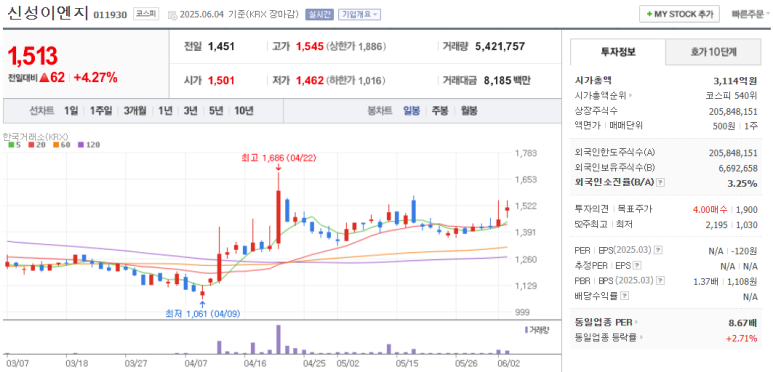Open the 빠른주문 dropdown
Viewport: 773px width, 372px height.
(751, 14)
